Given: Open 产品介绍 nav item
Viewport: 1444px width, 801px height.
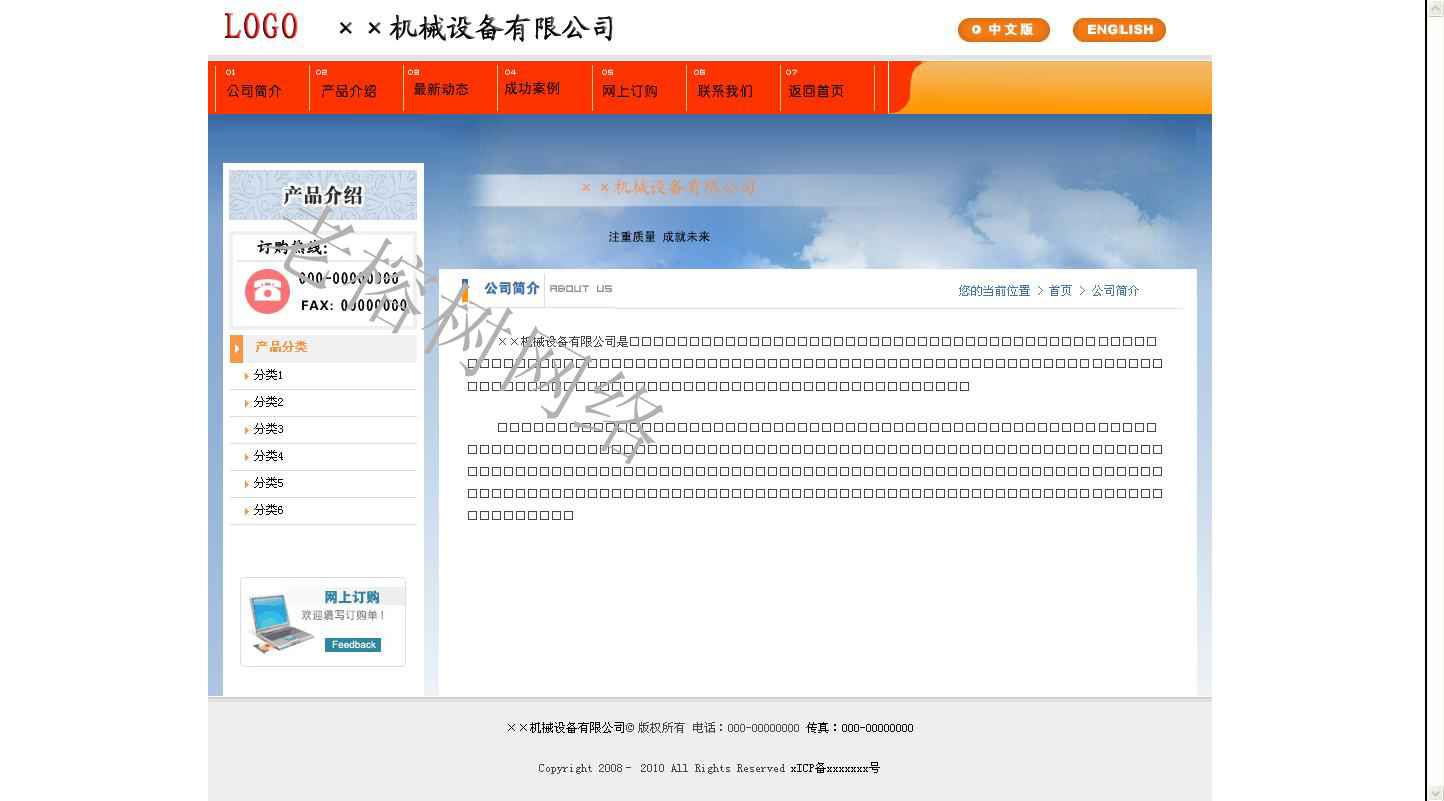Looking at the screenshot, I should [348, 91].
